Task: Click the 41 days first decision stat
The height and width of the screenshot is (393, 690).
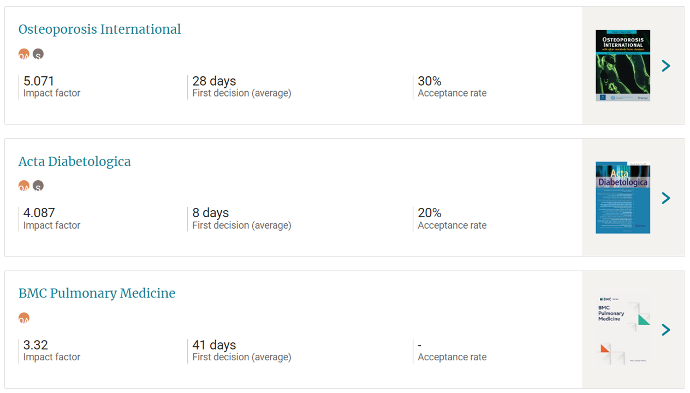Action: [x=214, y=345]
